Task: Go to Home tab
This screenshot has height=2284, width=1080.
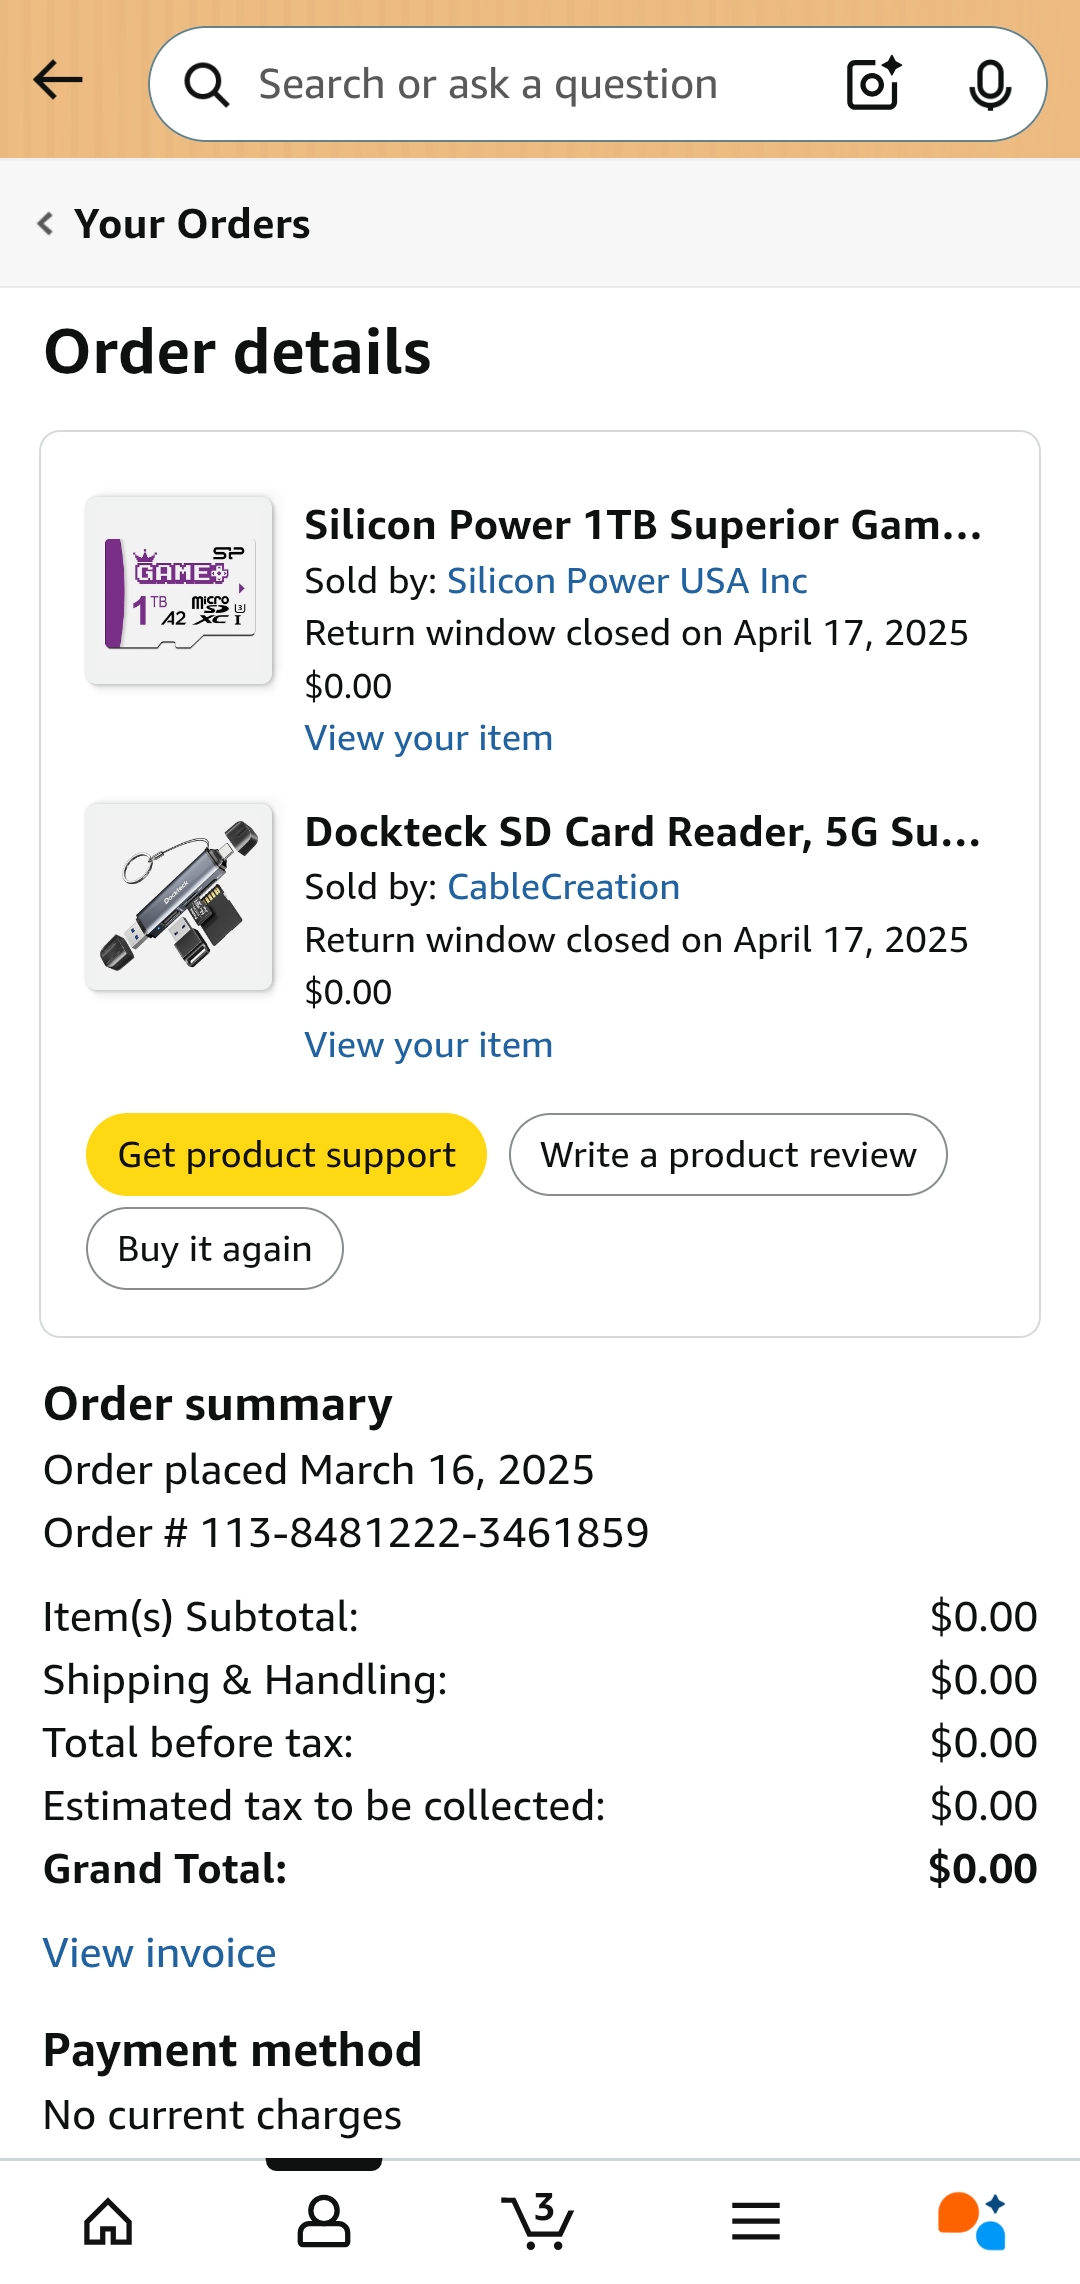Action: [x=108, y=2221]
